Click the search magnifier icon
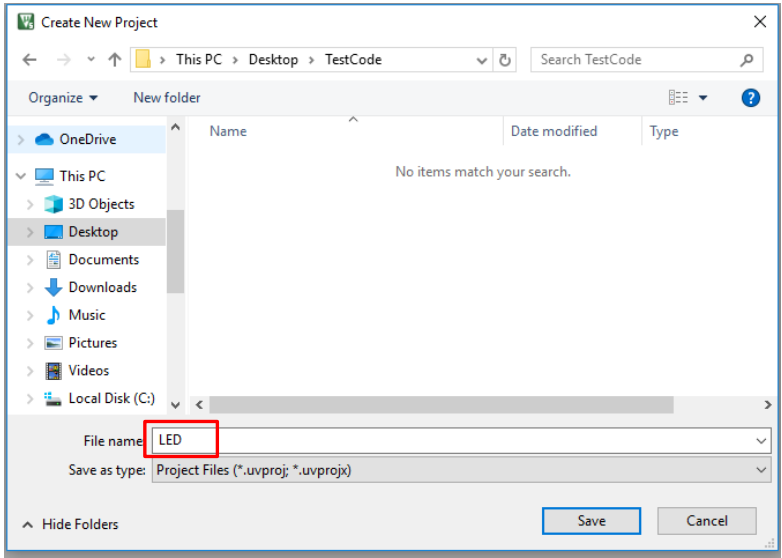Screen dimensions: 782x558 point(747,60)
